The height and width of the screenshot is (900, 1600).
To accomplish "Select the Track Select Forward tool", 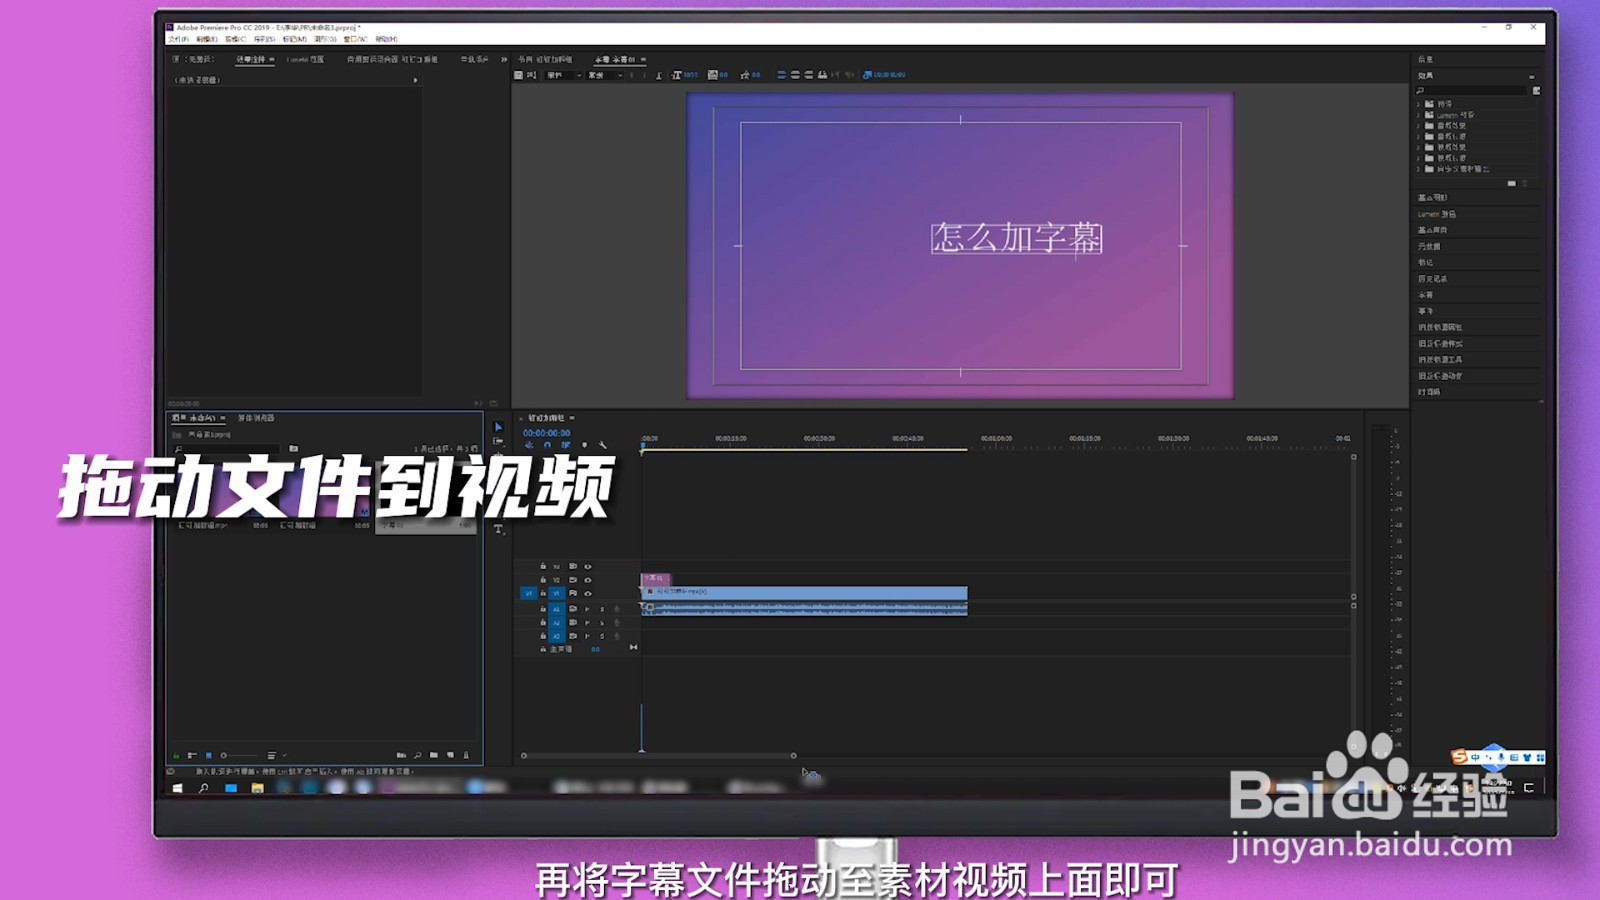I will point(498,441).
